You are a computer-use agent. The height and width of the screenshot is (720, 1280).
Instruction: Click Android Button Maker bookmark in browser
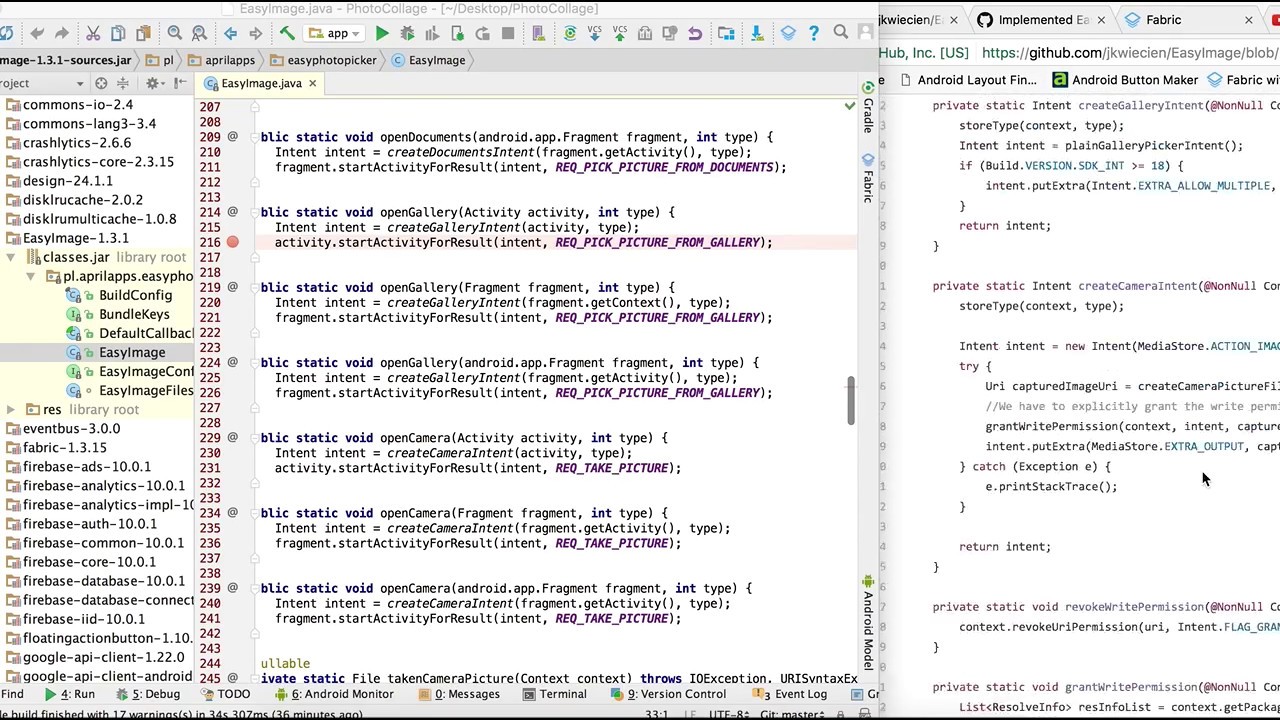[1124, 80]
